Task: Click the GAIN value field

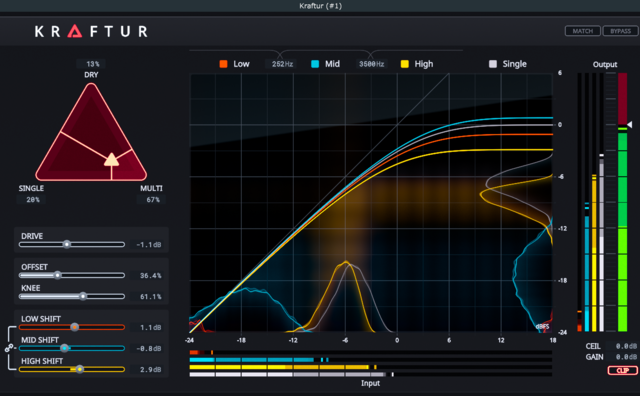Action: (625, 357)
